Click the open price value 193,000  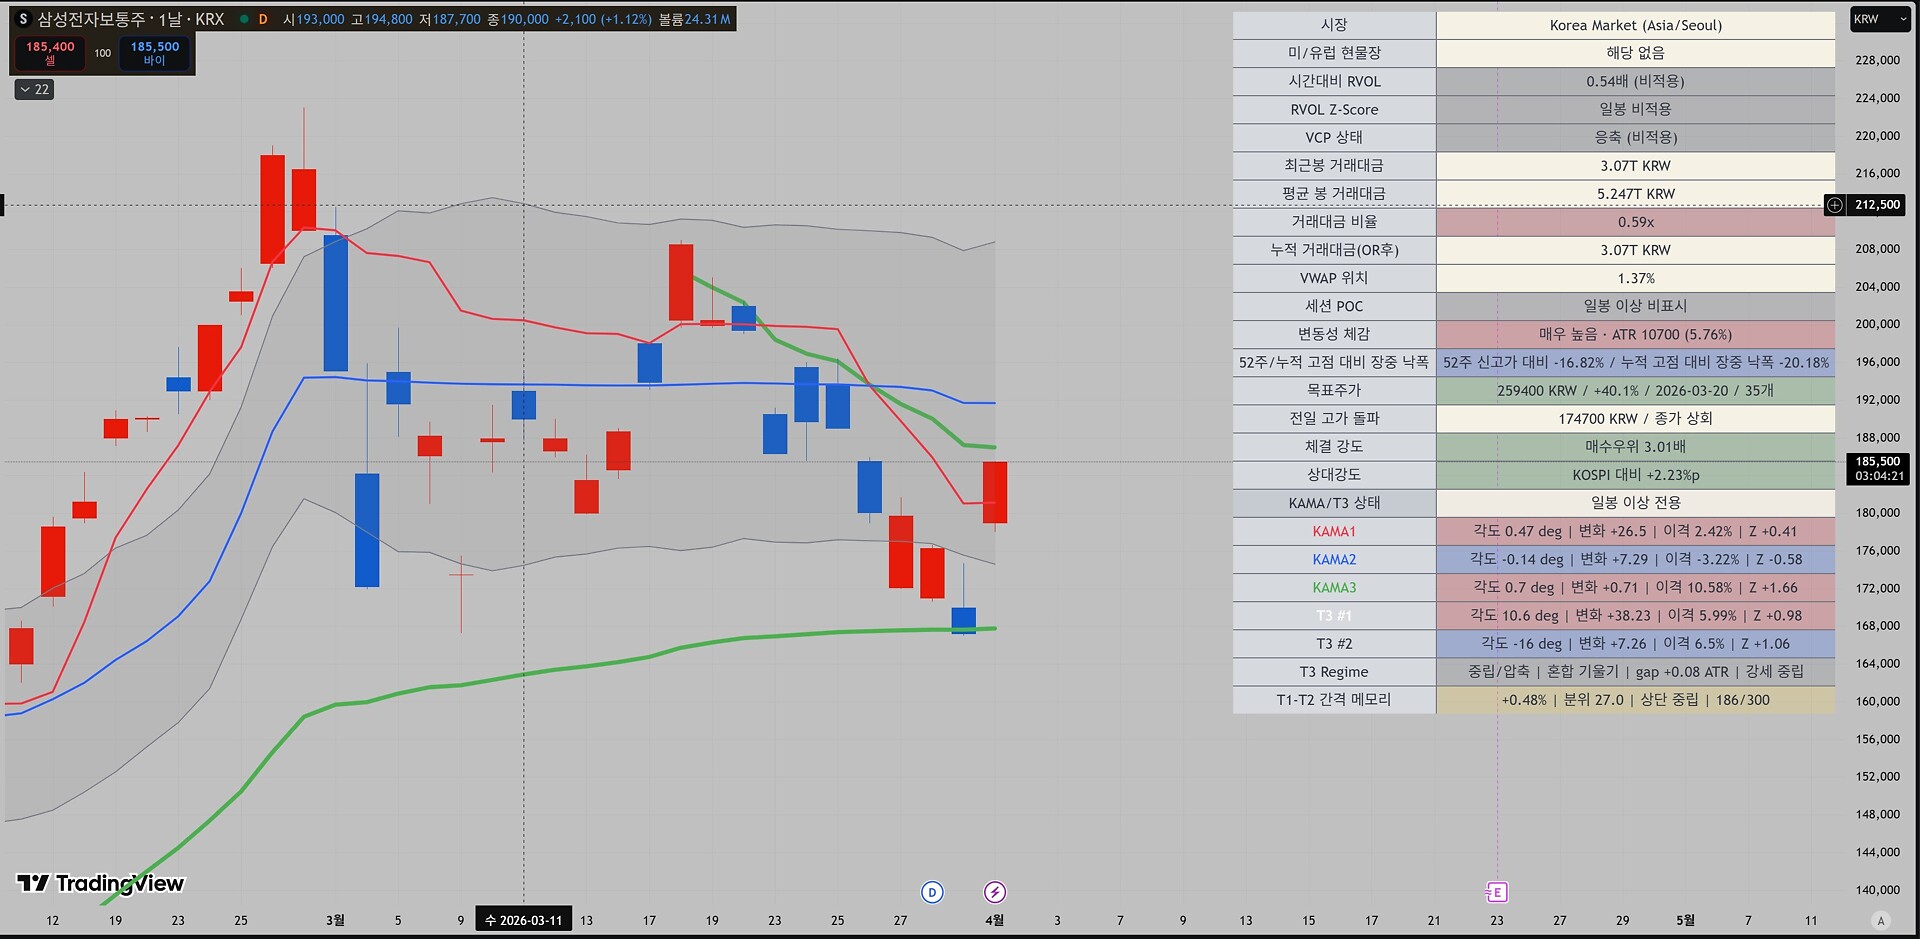320,19
